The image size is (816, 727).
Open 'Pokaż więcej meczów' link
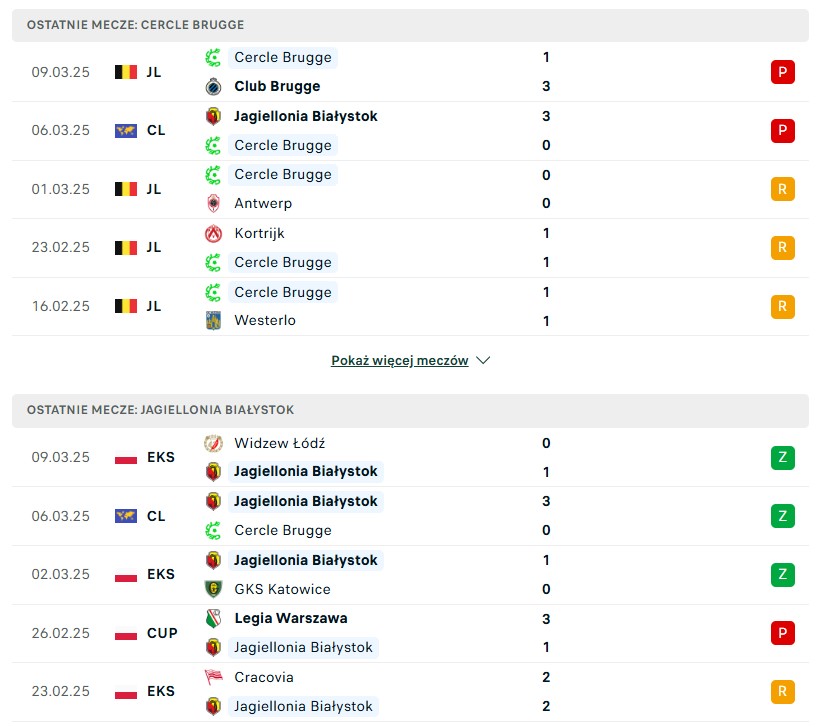point(399,361)
